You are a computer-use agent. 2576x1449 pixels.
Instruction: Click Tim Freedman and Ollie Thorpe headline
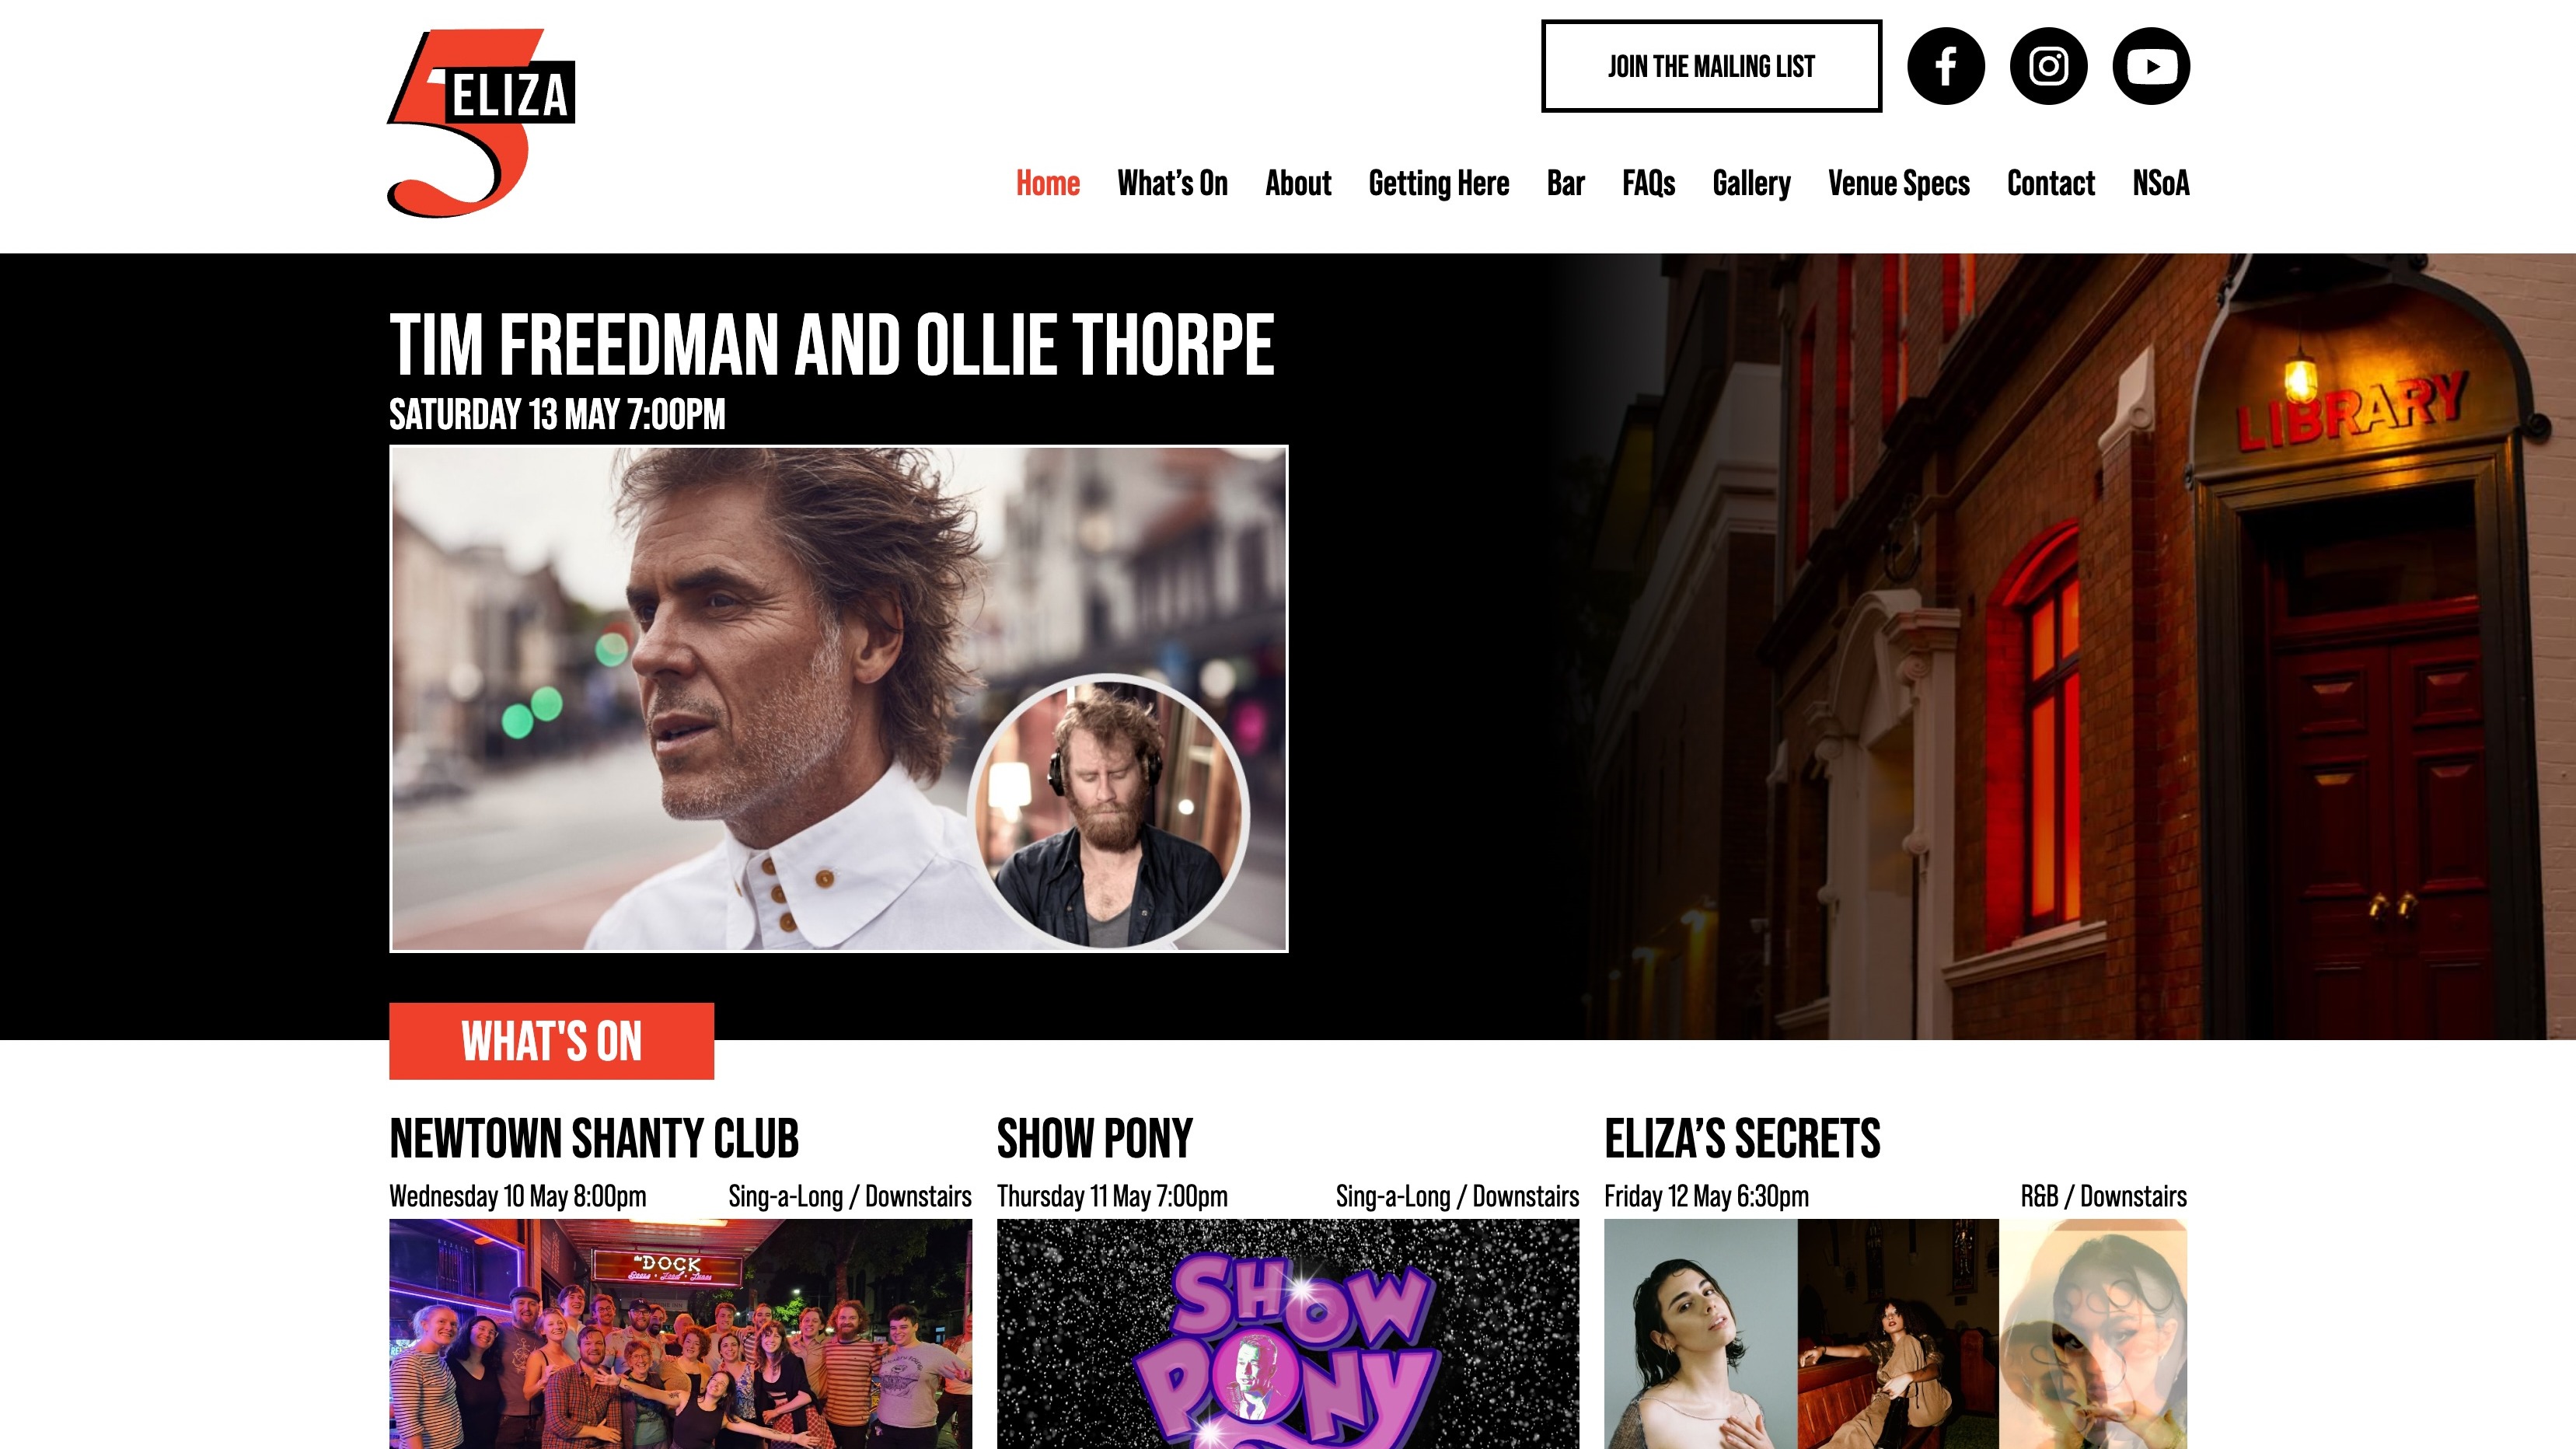click(831, 345)
